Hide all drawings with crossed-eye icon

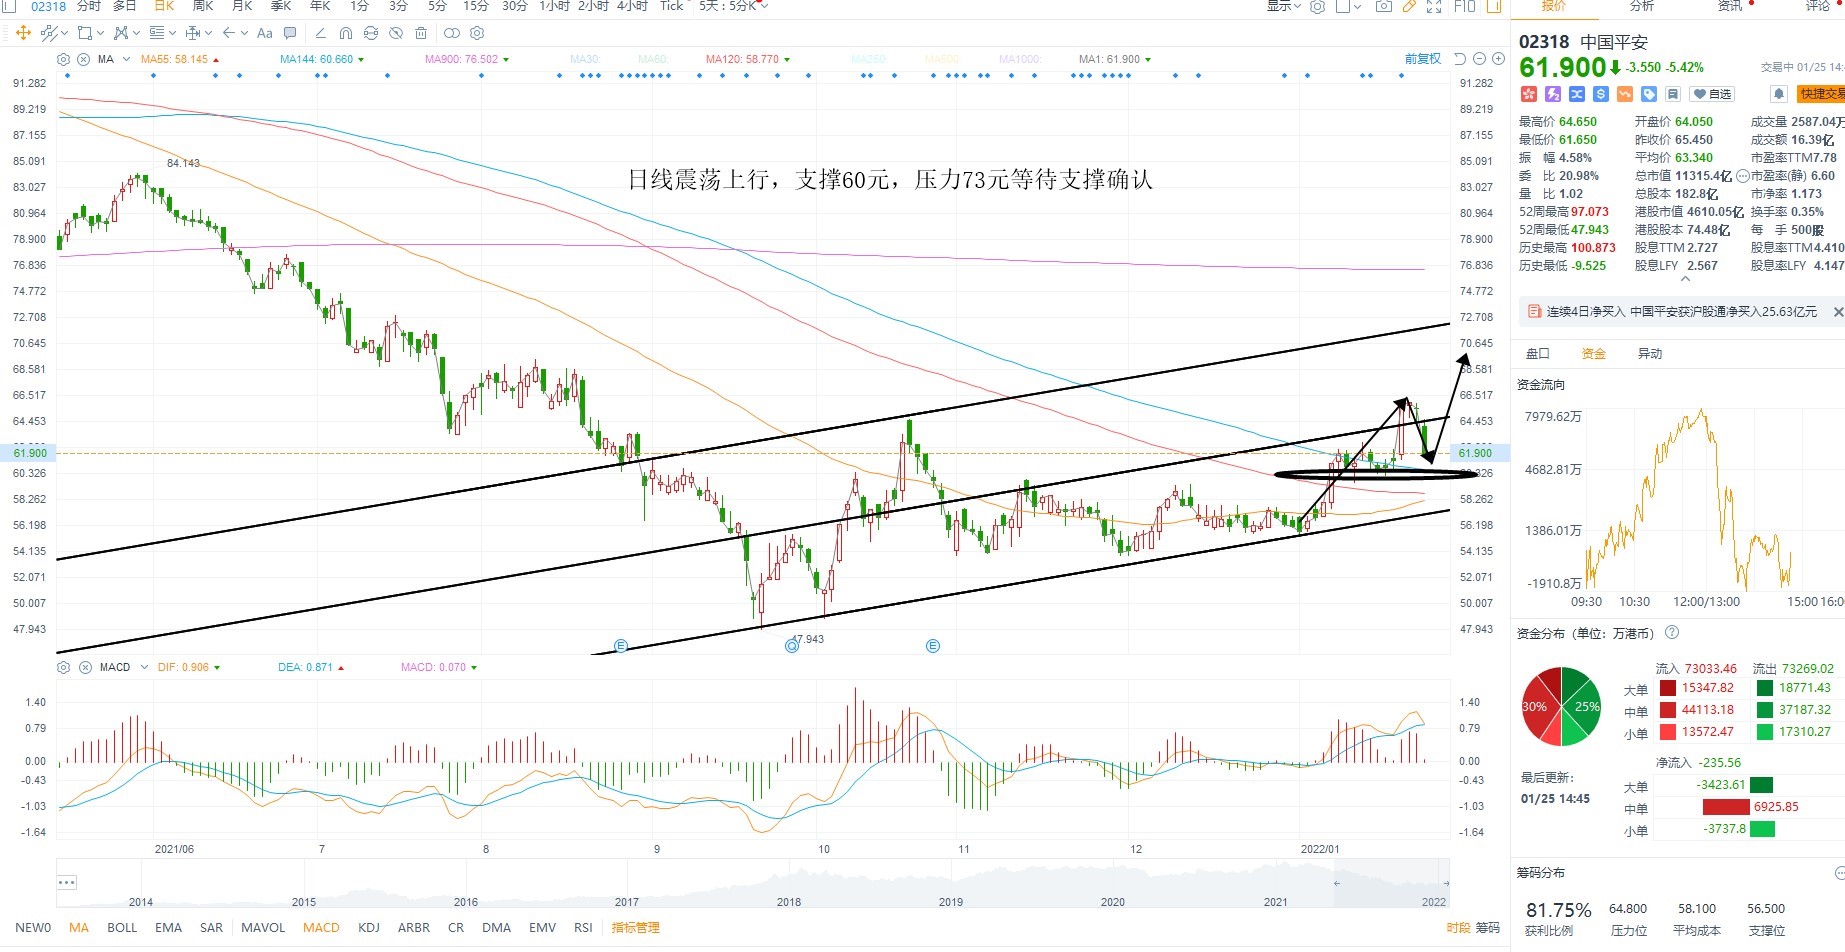click(x=396, y=33)
